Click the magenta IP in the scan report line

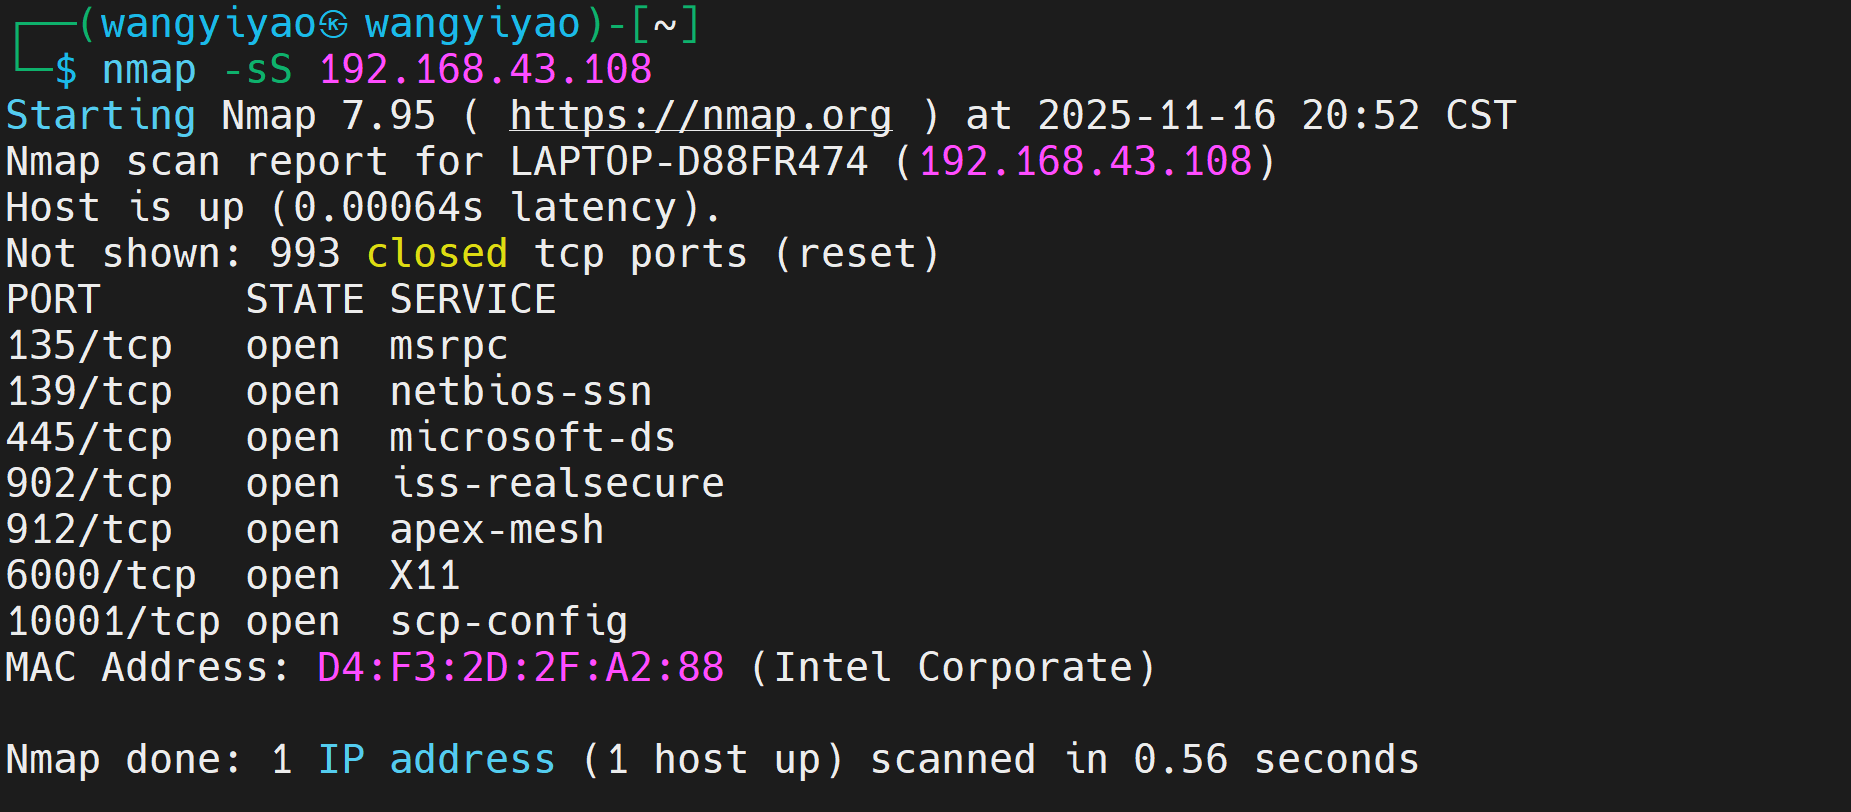pyautogui.click(x=1085, y=162)
